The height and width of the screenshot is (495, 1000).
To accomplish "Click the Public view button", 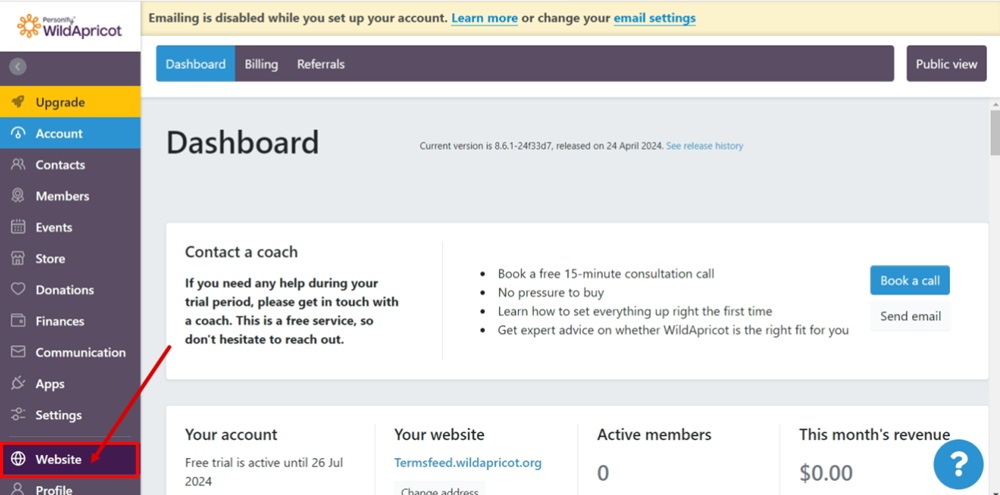I will (x=946, y=64).
